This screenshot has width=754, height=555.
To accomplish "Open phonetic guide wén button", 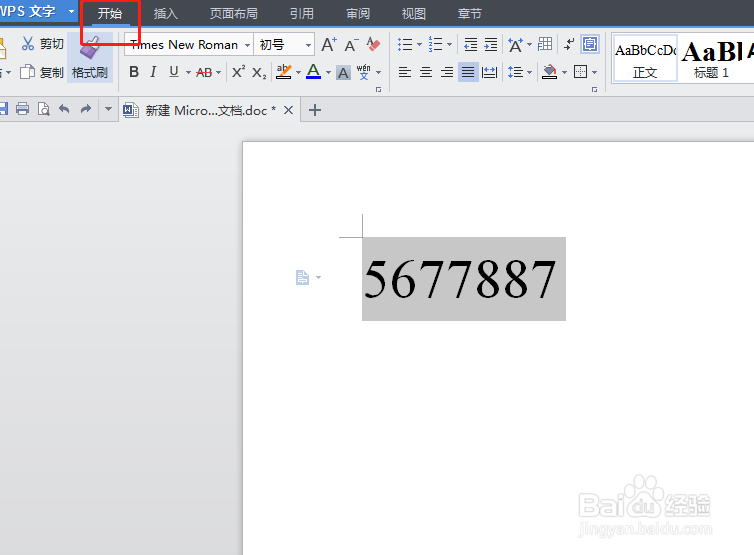I will click(x=364, y=72).
